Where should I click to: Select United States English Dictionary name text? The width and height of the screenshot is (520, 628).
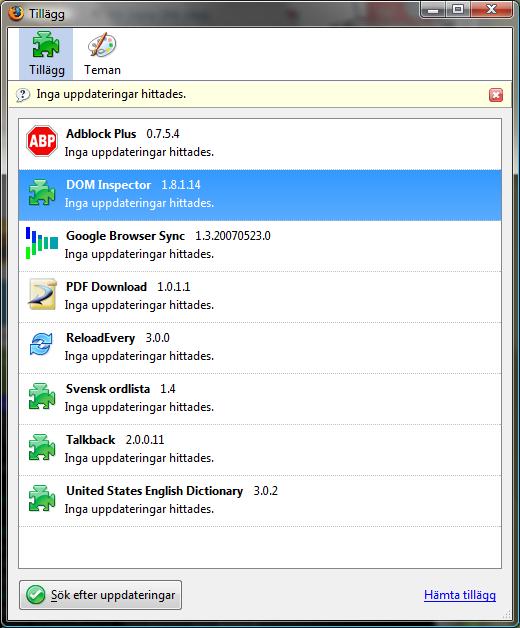click(154, 491)
